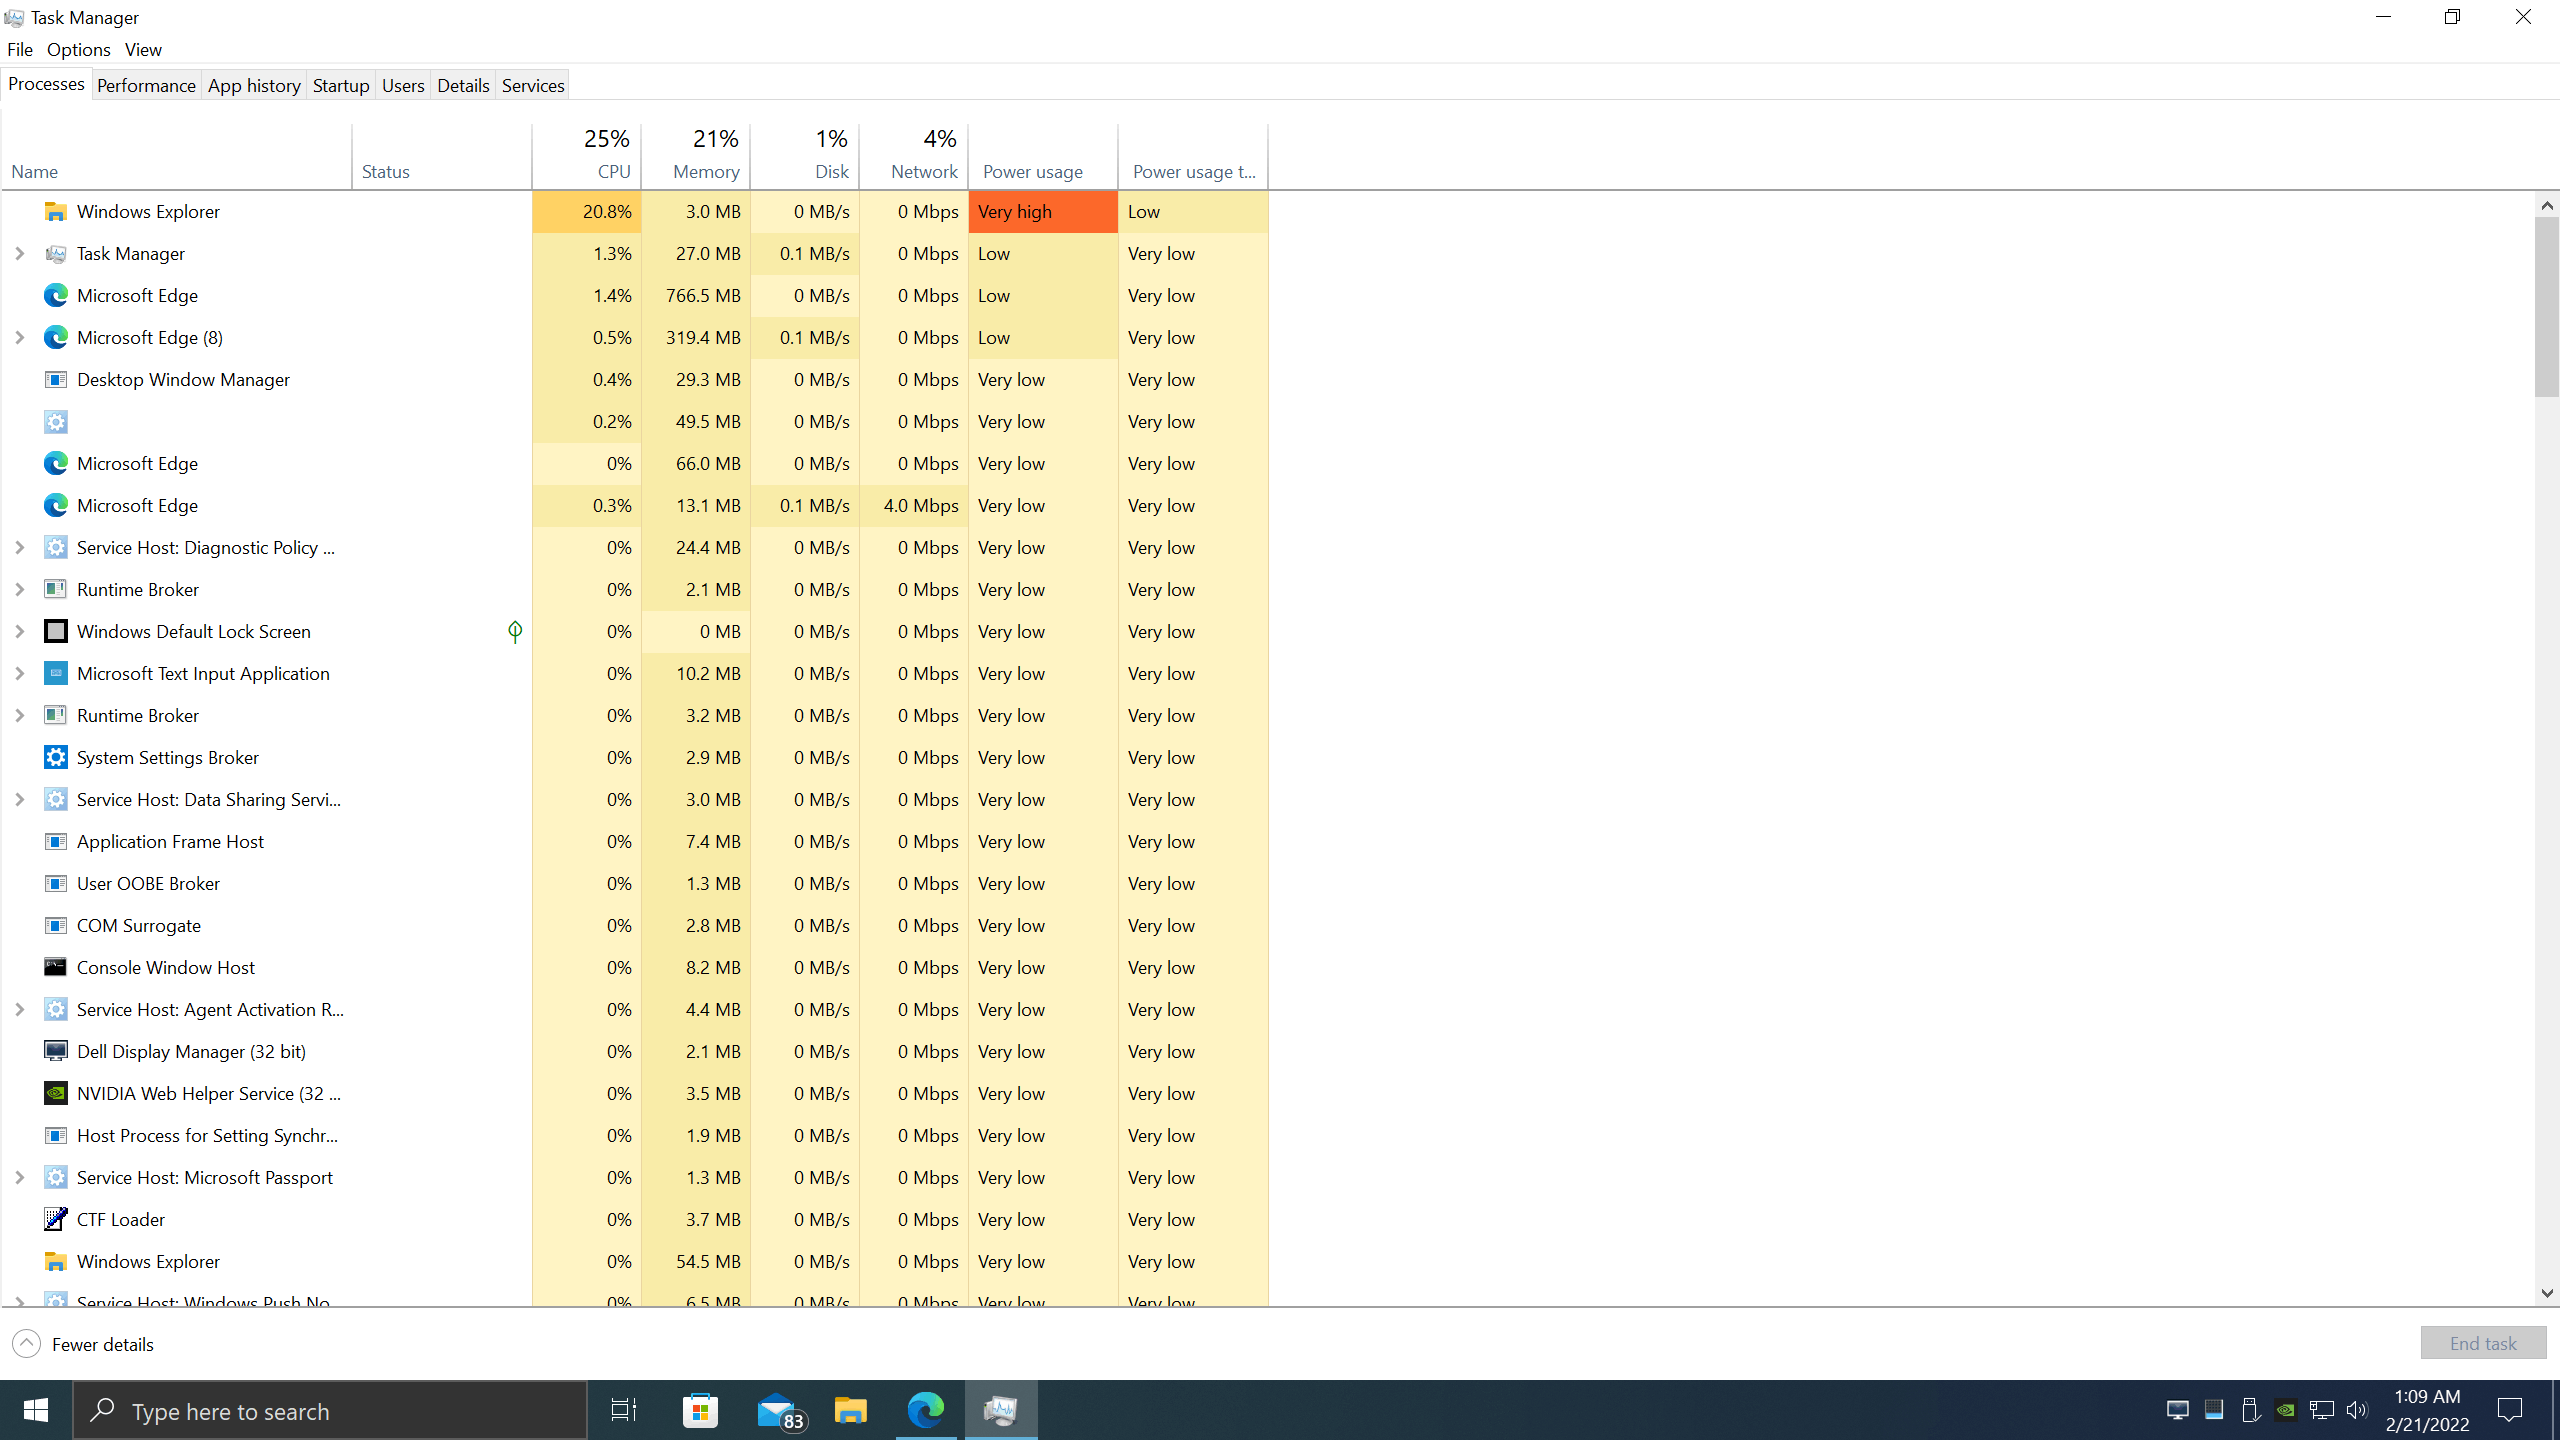Click top Windows Explorer folder icon
This screenshot has width=2560, height=1440.
[56, 211]
